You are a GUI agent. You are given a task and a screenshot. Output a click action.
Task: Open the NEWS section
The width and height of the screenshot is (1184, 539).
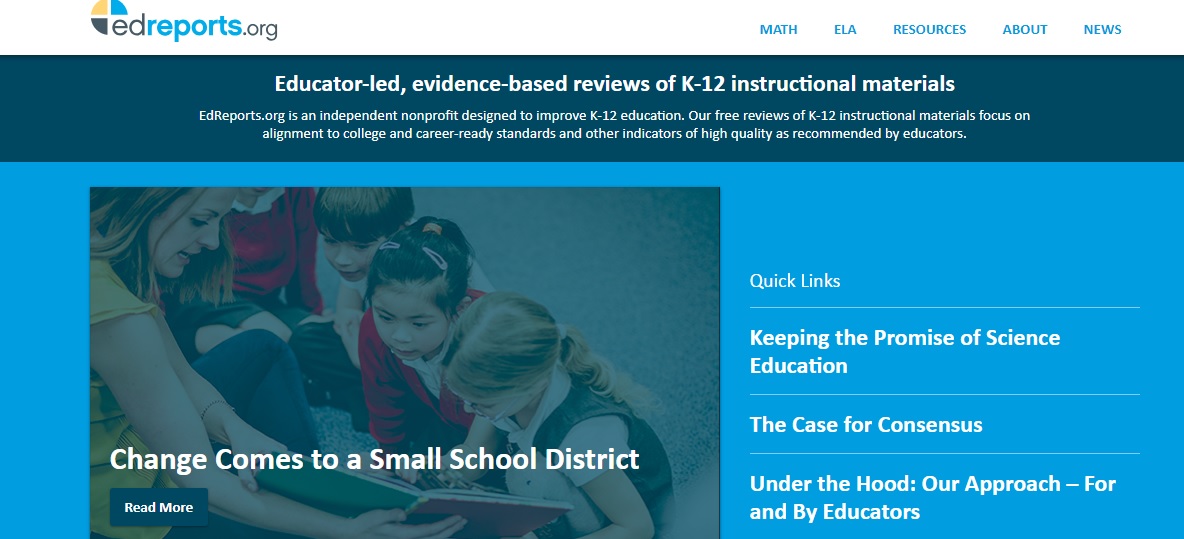(x=1102, y=29)
